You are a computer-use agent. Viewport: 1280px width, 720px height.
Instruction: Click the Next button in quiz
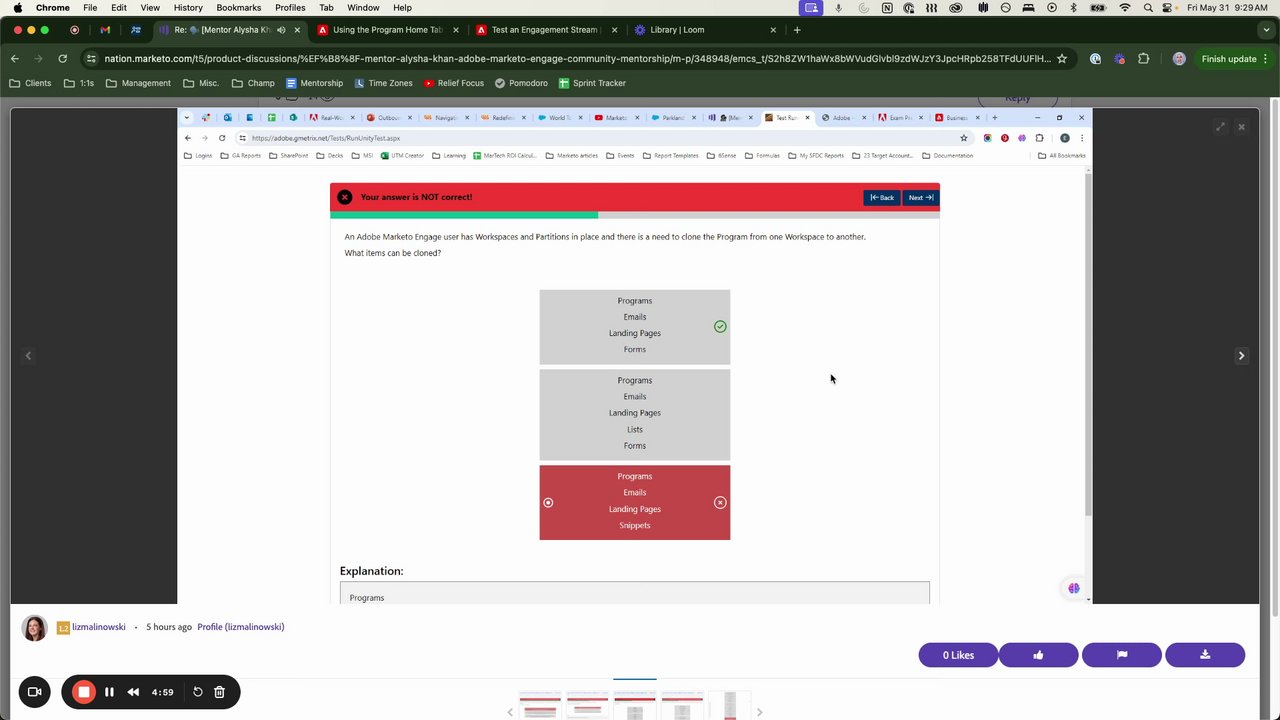pyautogui.click(x=920, y=197)
